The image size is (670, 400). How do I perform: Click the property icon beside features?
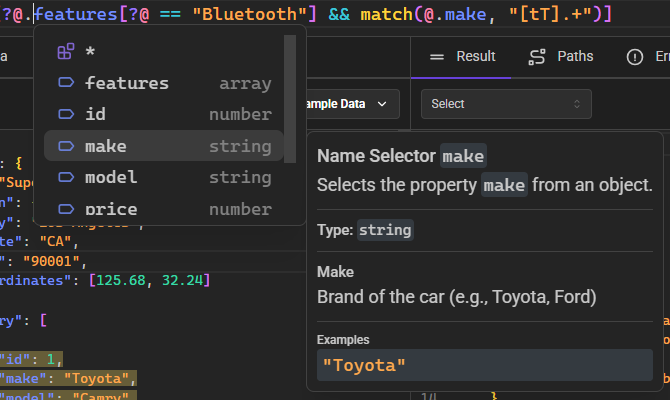(x=66, y=82)
